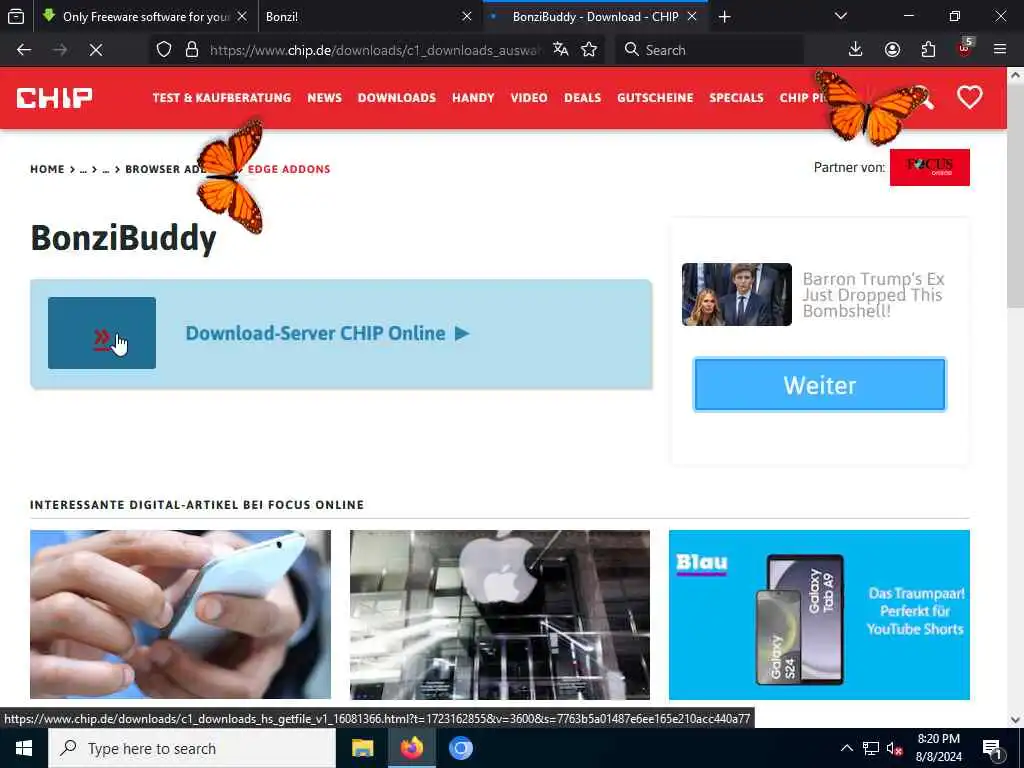Click the Weiter button
Viewport: 1024px width, 768px height.
coord(820,385)
